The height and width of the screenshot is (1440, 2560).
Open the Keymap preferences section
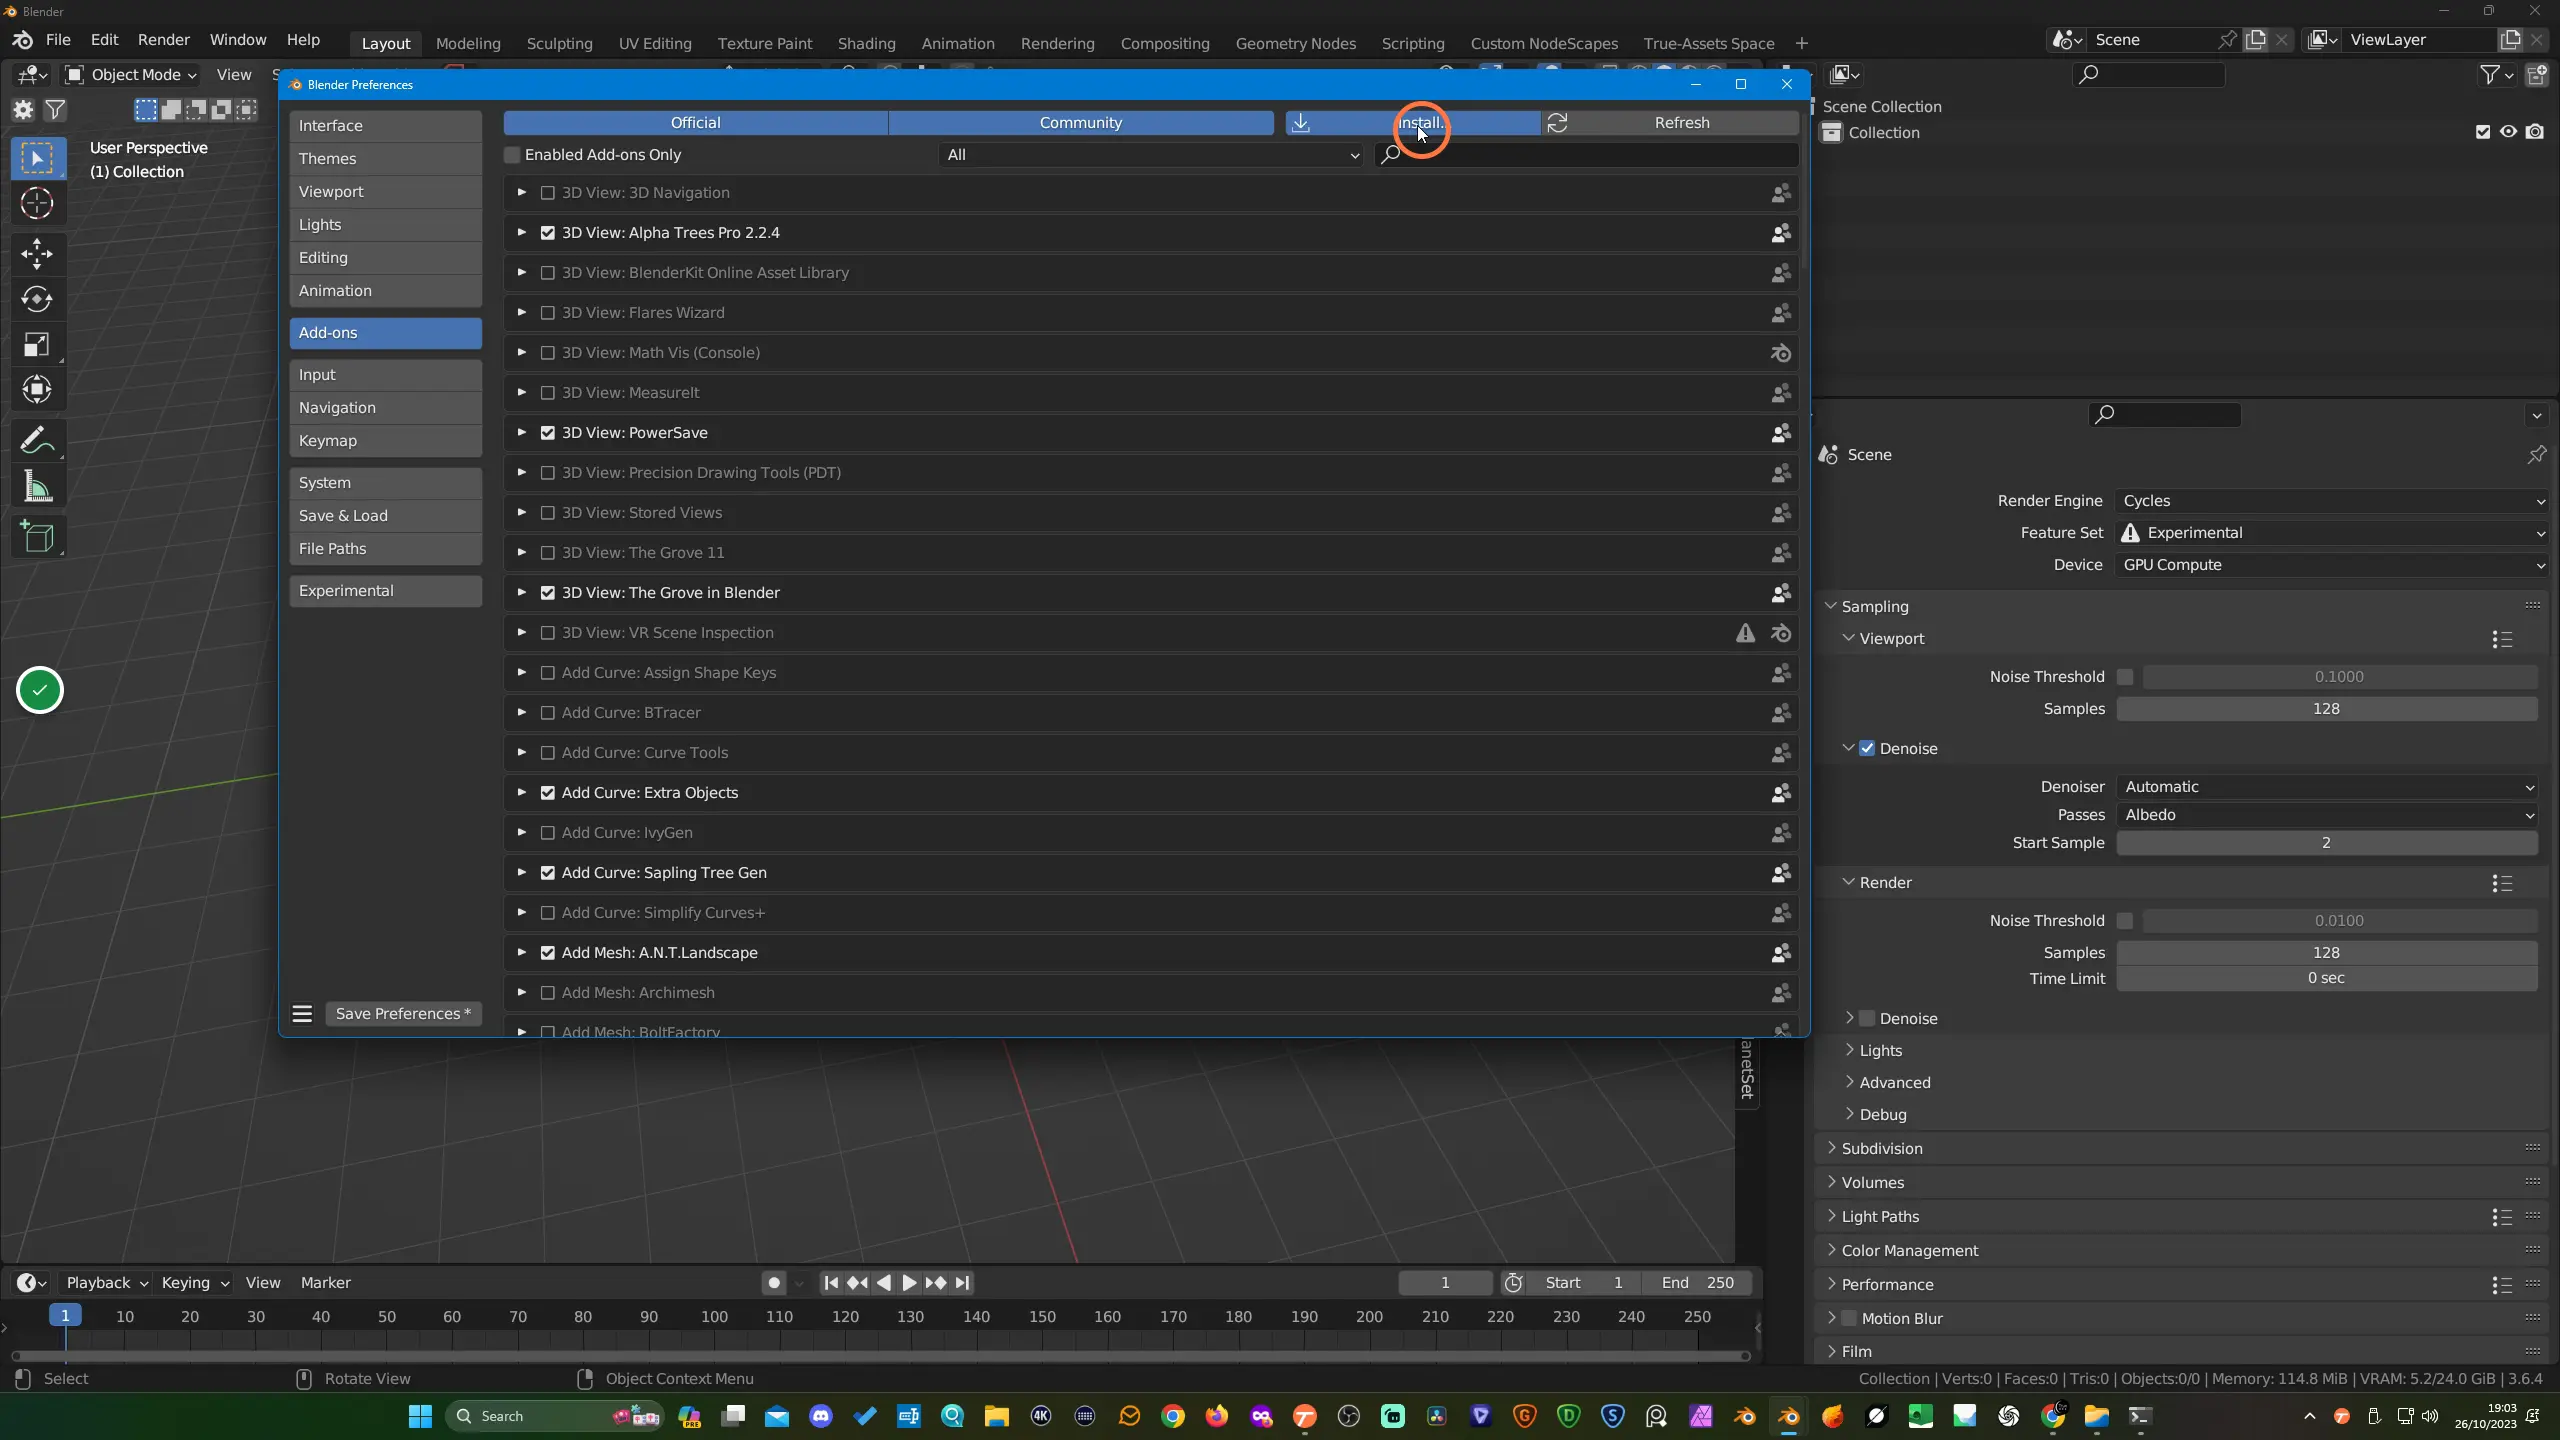[x=385, y=441]
